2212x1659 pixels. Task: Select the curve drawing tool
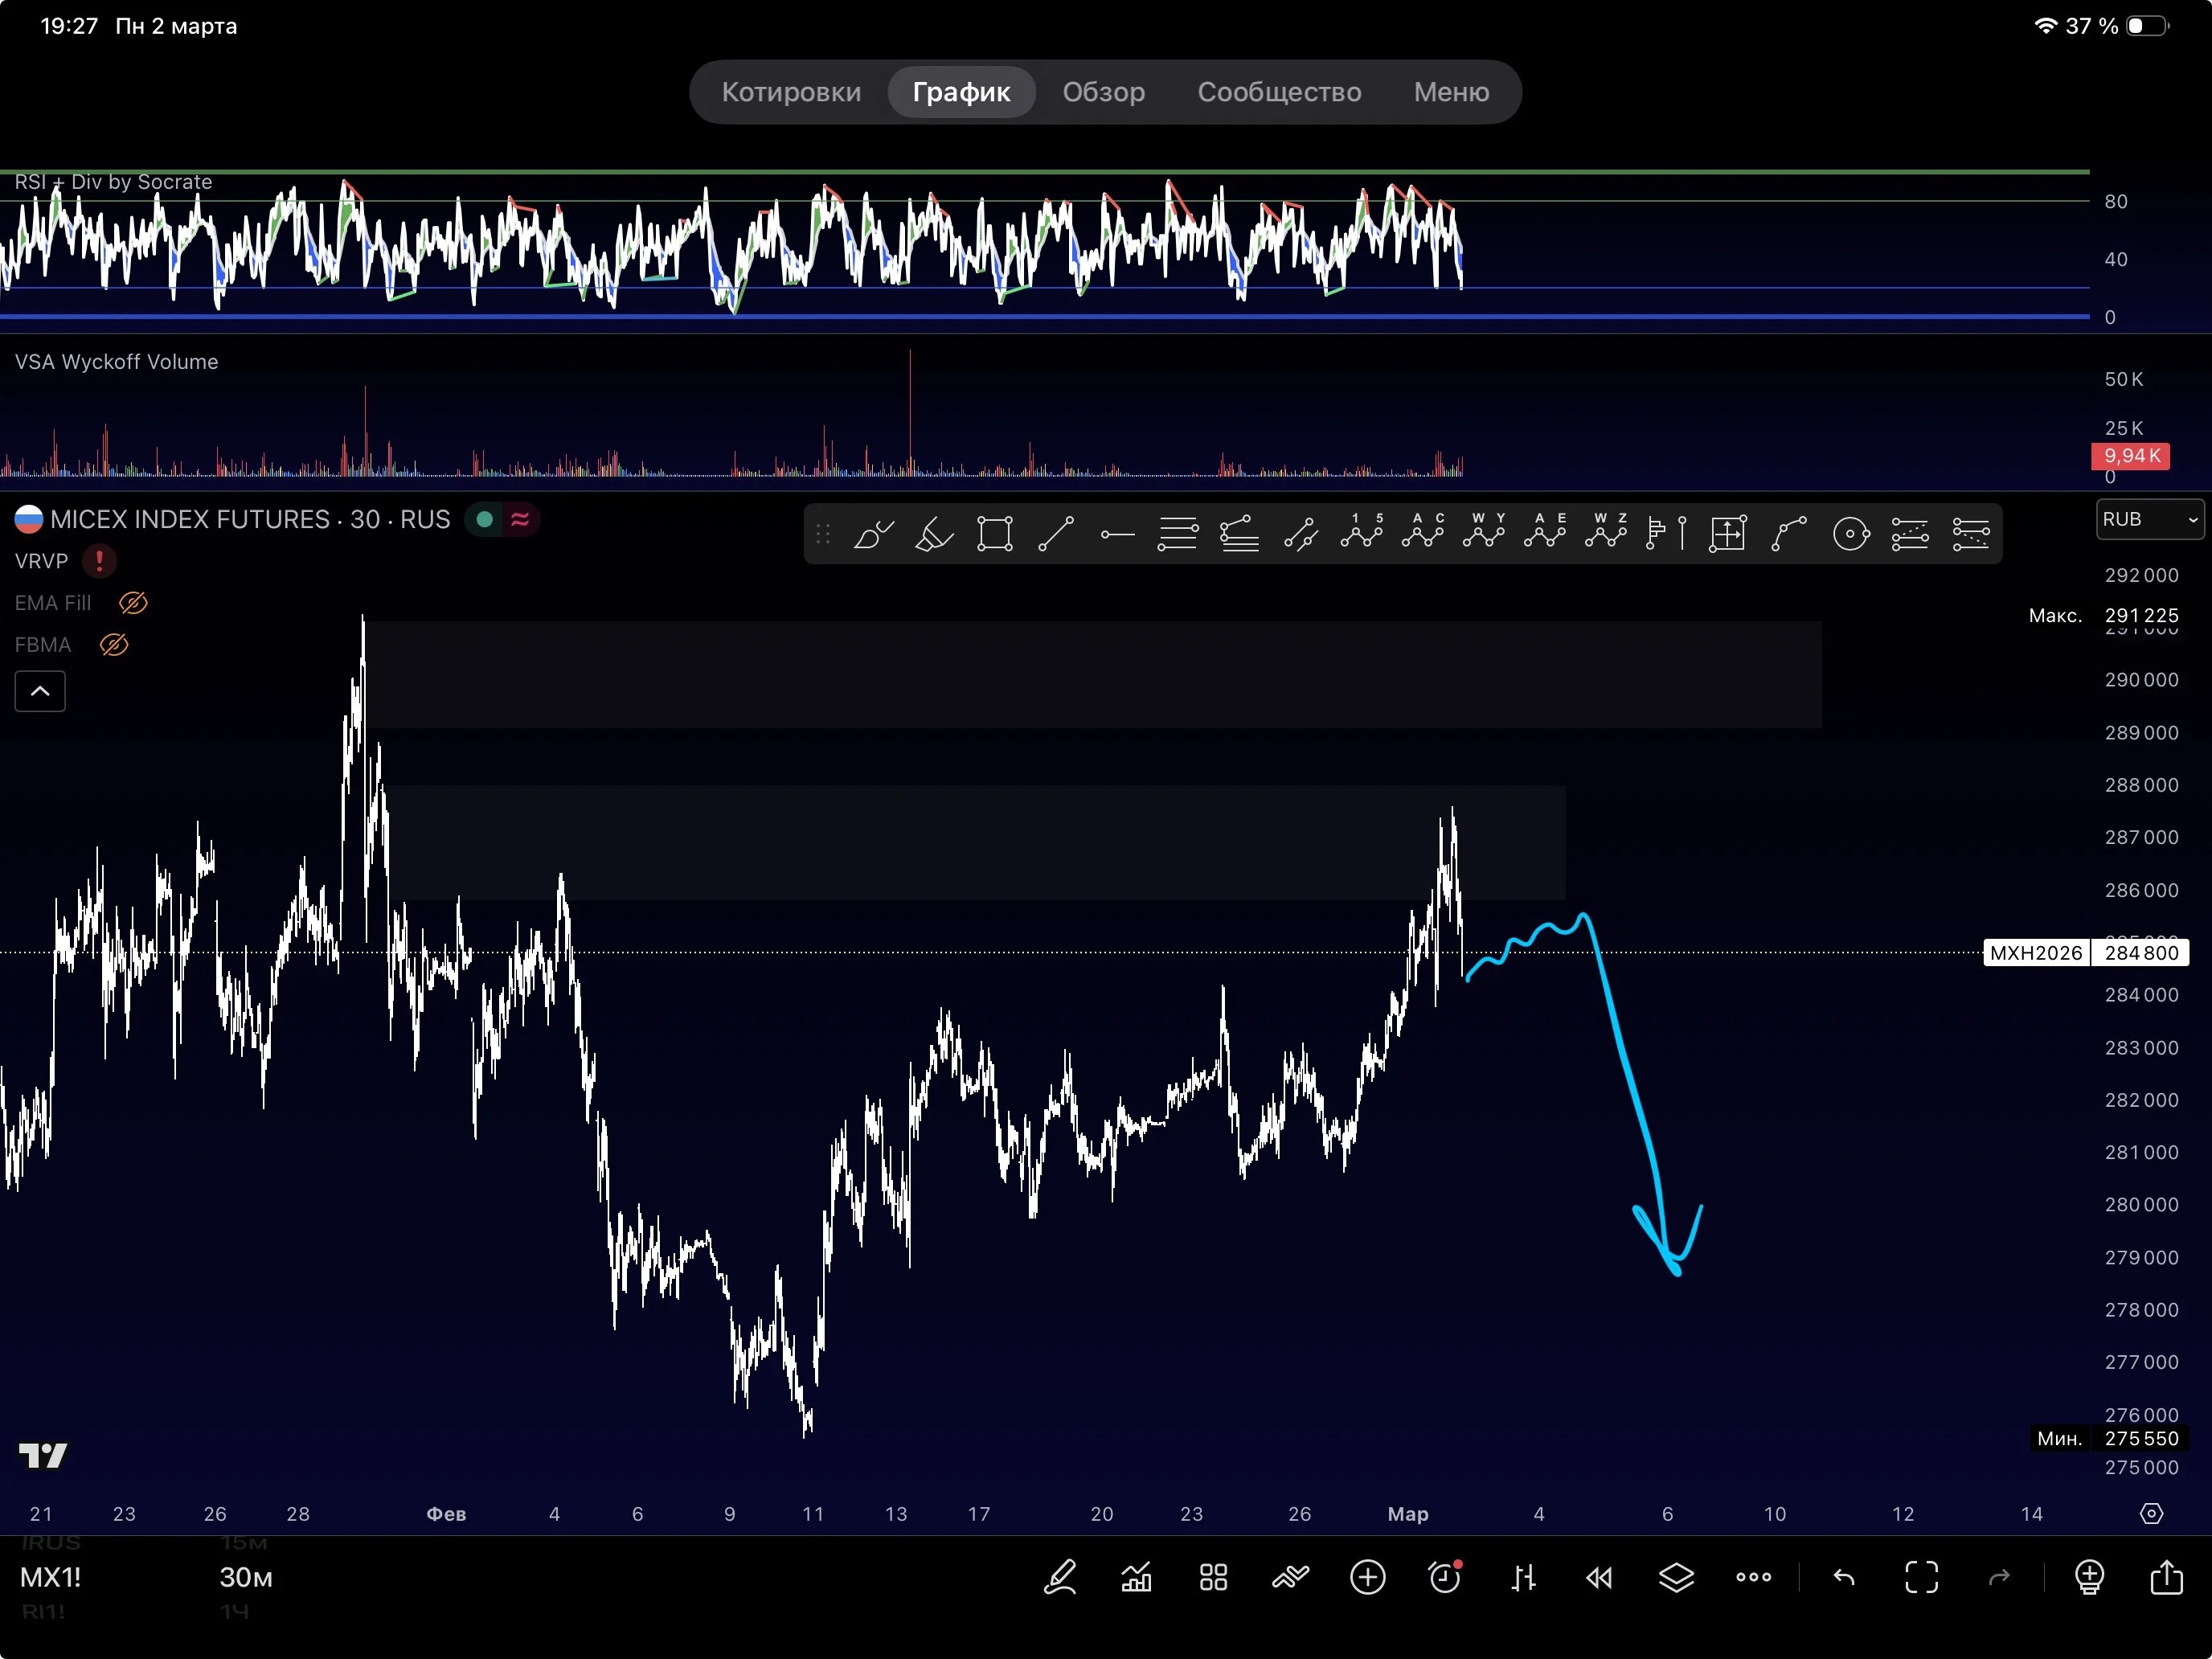tap(1789, 534)
